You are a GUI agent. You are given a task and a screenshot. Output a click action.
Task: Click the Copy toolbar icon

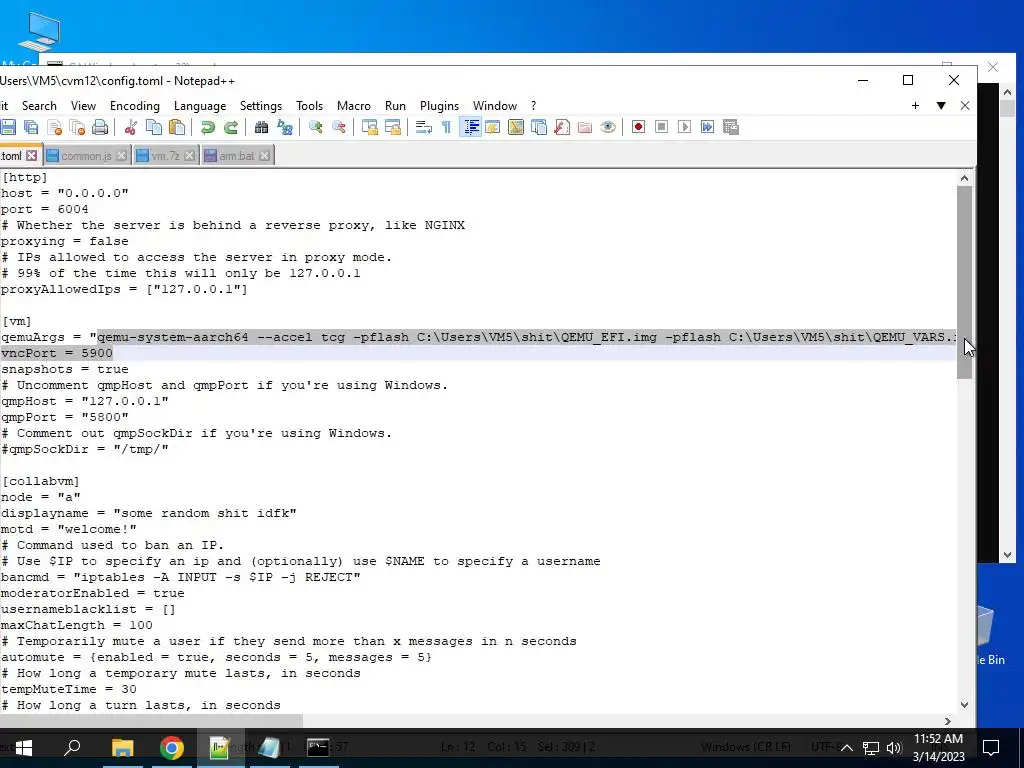[x=154, y=127]
